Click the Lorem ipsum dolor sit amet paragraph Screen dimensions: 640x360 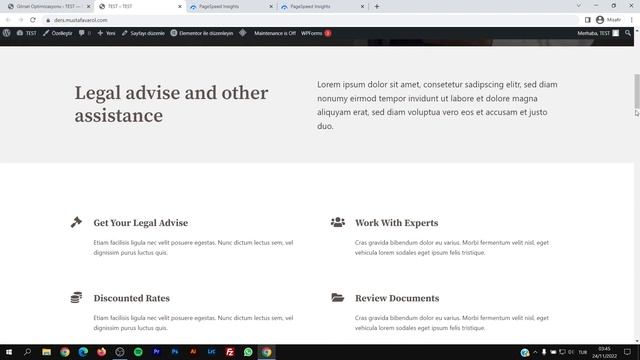pyautogui.click(x=437, y=105)
